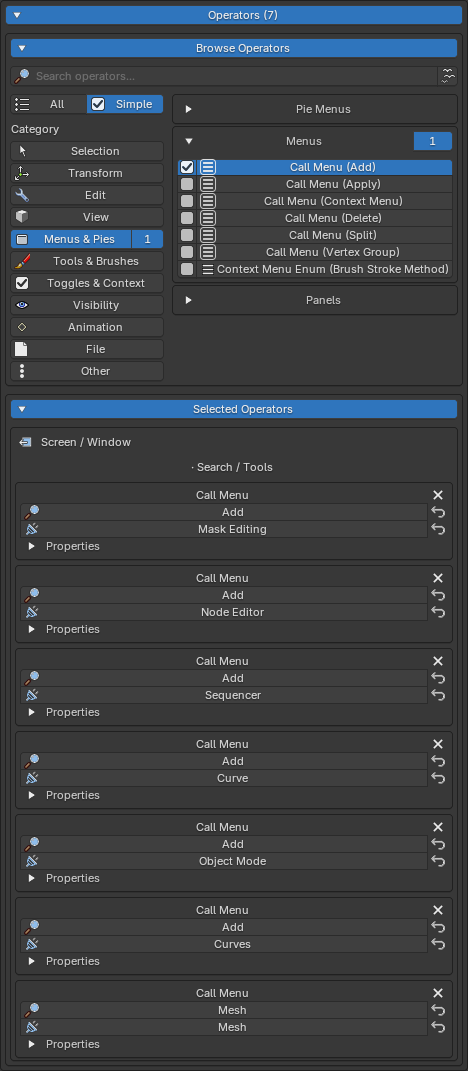Check the Call Menu (Delete) checkbox

point(187,218)
